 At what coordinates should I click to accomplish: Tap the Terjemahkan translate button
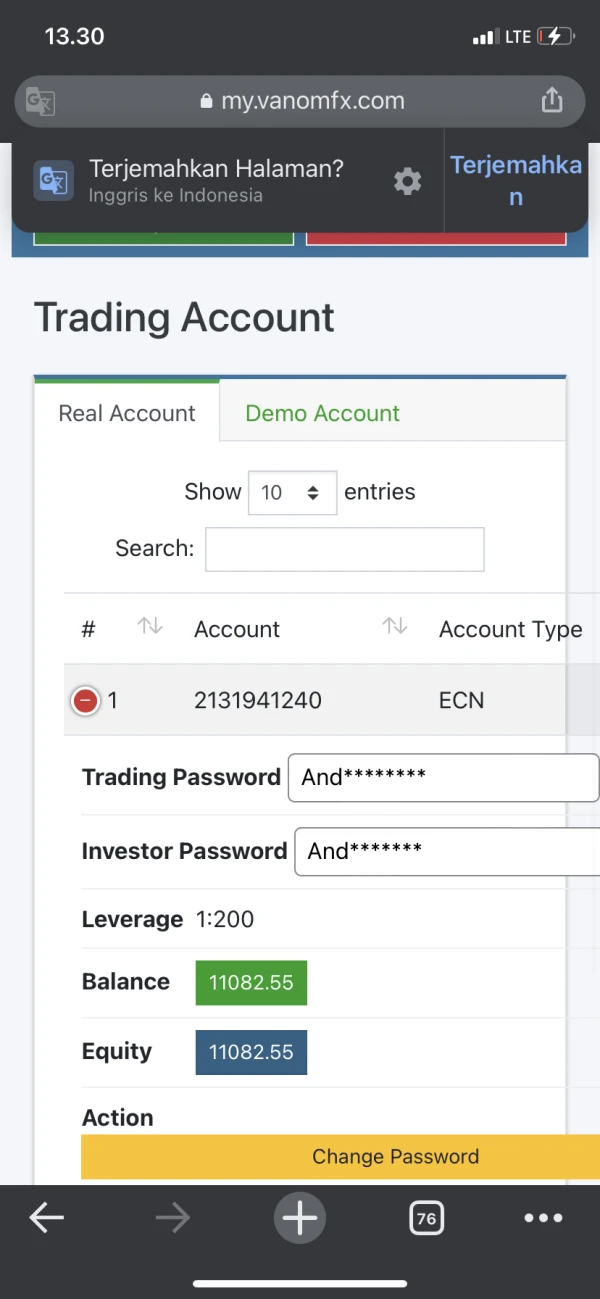(515, 180)
